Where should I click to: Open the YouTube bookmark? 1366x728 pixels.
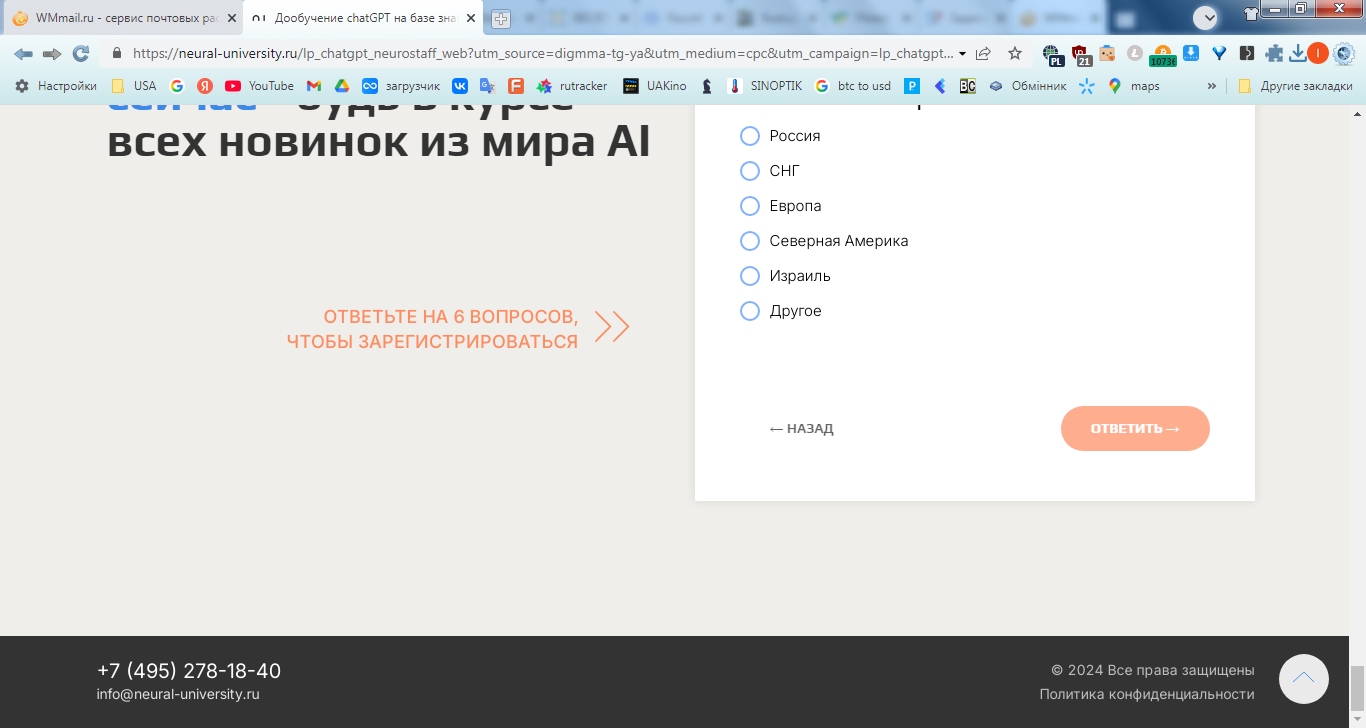click(x=259, y=86)
